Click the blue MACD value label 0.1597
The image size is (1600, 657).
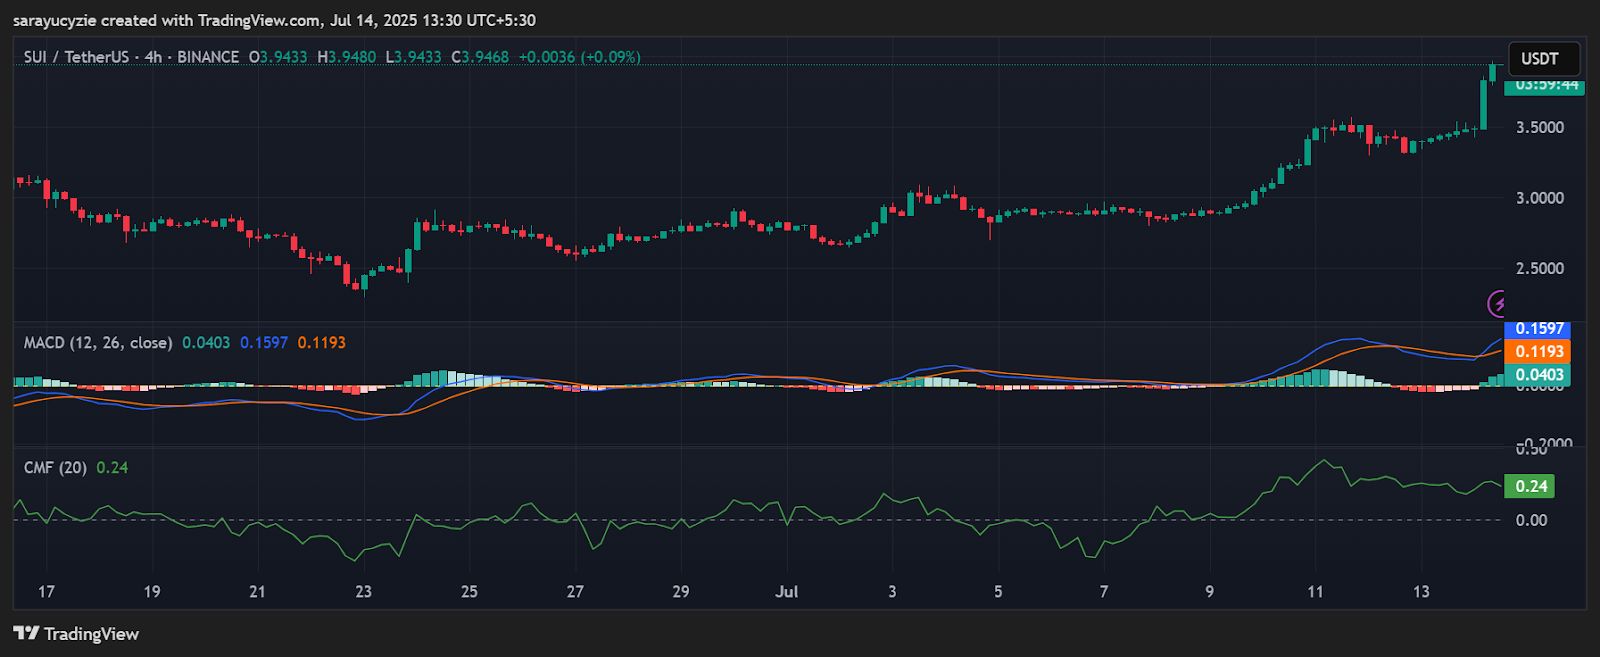(1537, 329)
